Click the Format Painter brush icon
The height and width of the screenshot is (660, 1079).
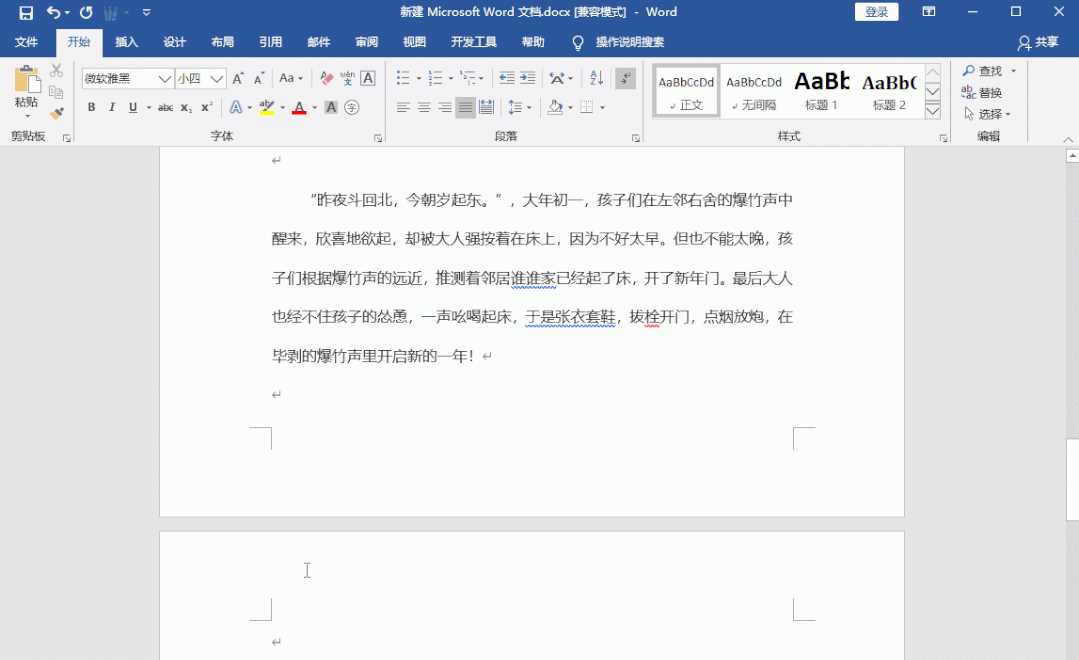(57, 113)
